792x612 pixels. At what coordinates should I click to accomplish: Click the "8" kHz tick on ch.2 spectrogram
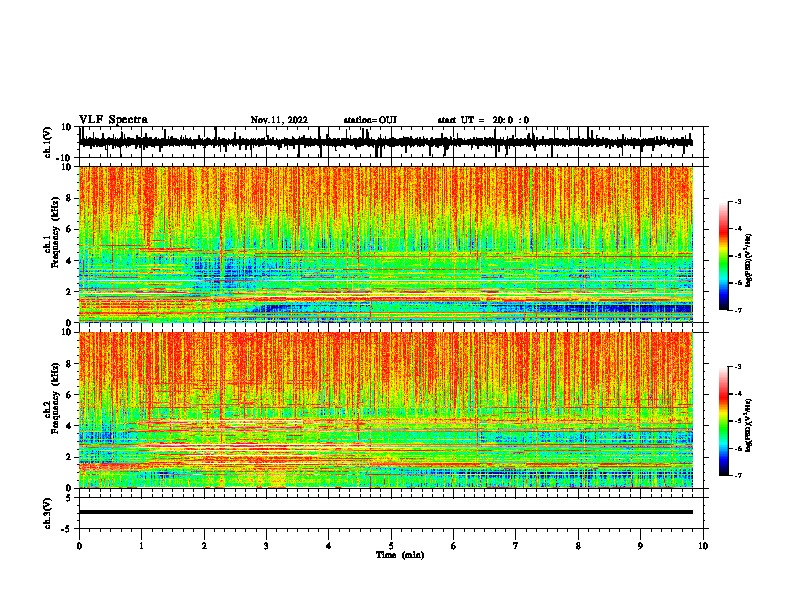70,364
